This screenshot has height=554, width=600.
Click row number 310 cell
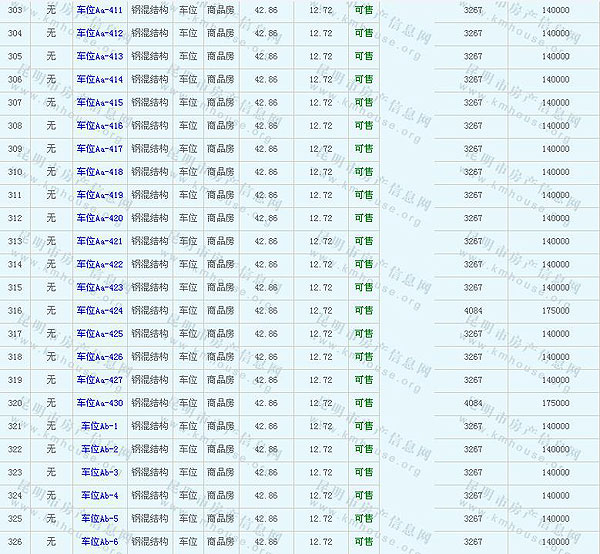[14, 172]
